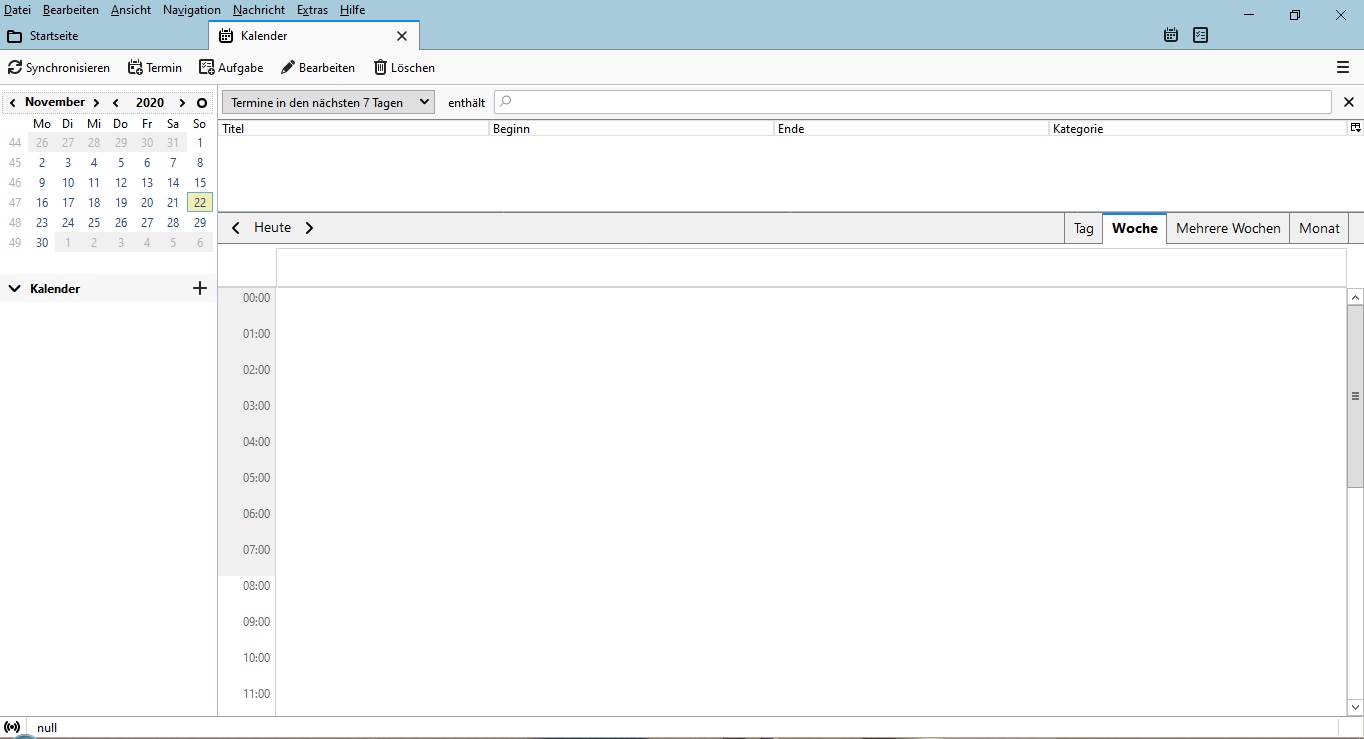Click the Heute button
This screenshot has height=739, width=1364.
[x=272, y=228]
